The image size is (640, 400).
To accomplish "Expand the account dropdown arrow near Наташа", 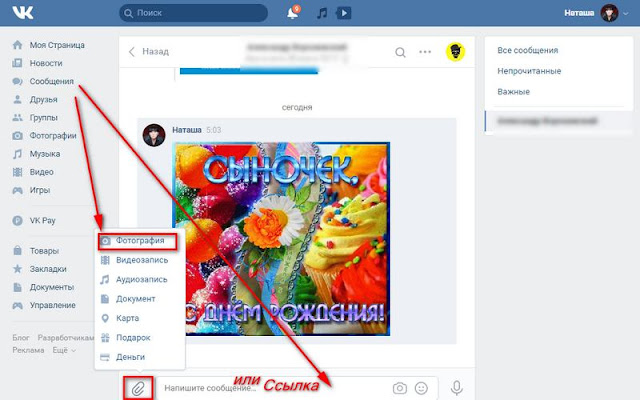I will pyautogui.click(x=626, y=13).
